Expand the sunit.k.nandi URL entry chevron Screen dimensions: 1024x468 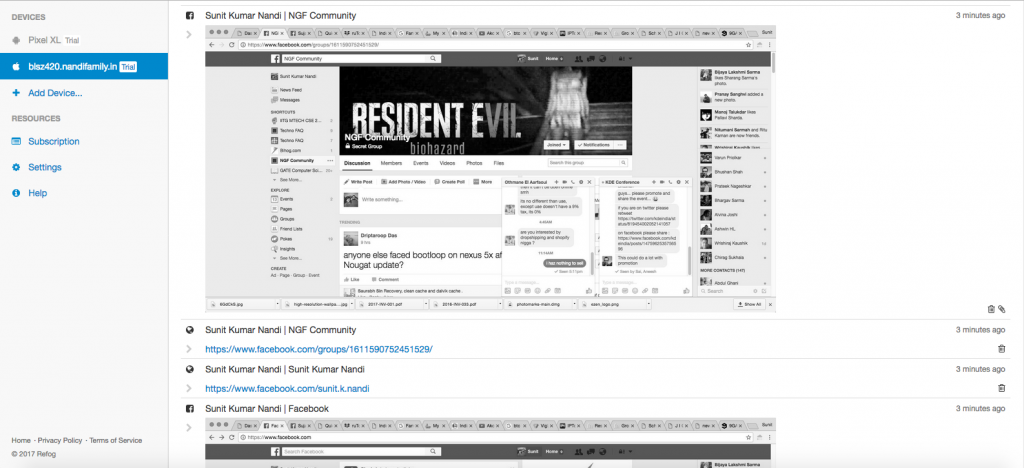click(189, 388)
